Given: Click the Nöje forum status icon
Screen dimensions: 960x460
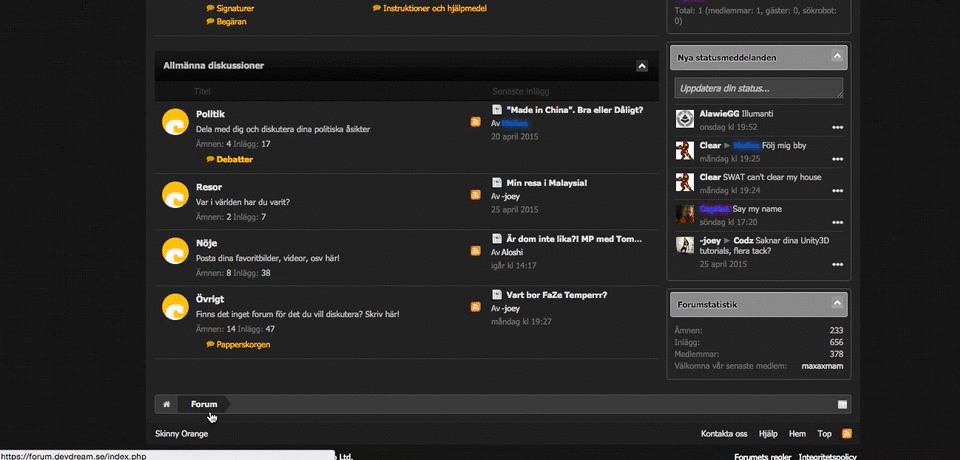Looking at the screenshot, I should click(x=176, y=250).
